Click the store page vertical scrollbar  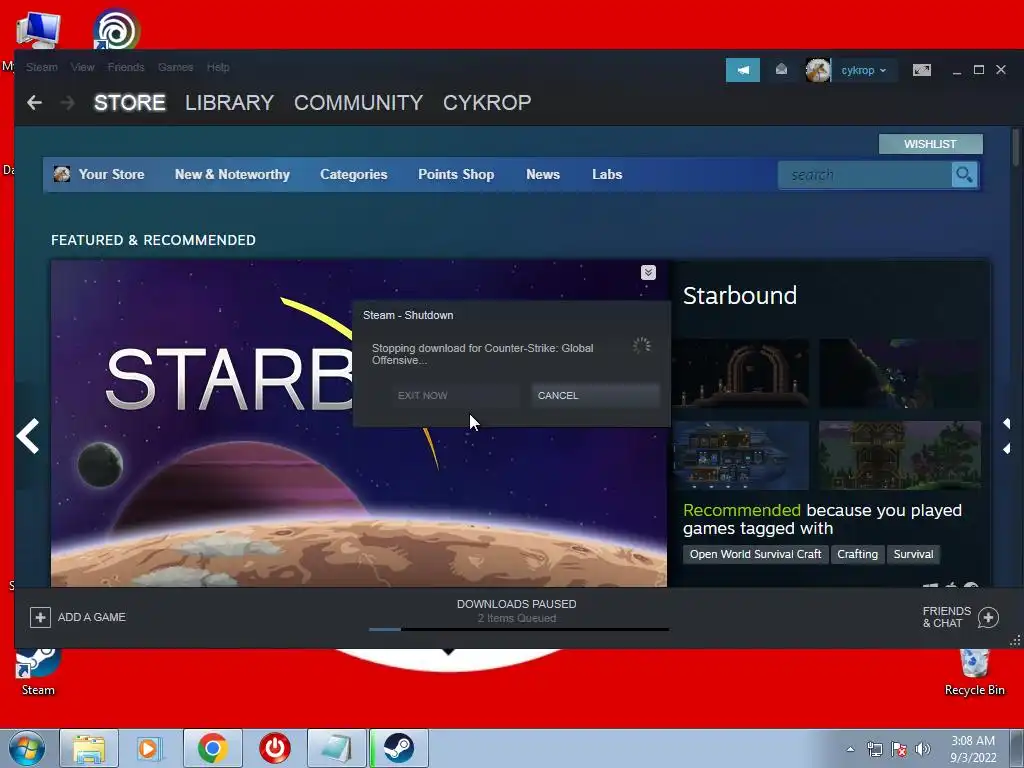tap(1016, 147)
